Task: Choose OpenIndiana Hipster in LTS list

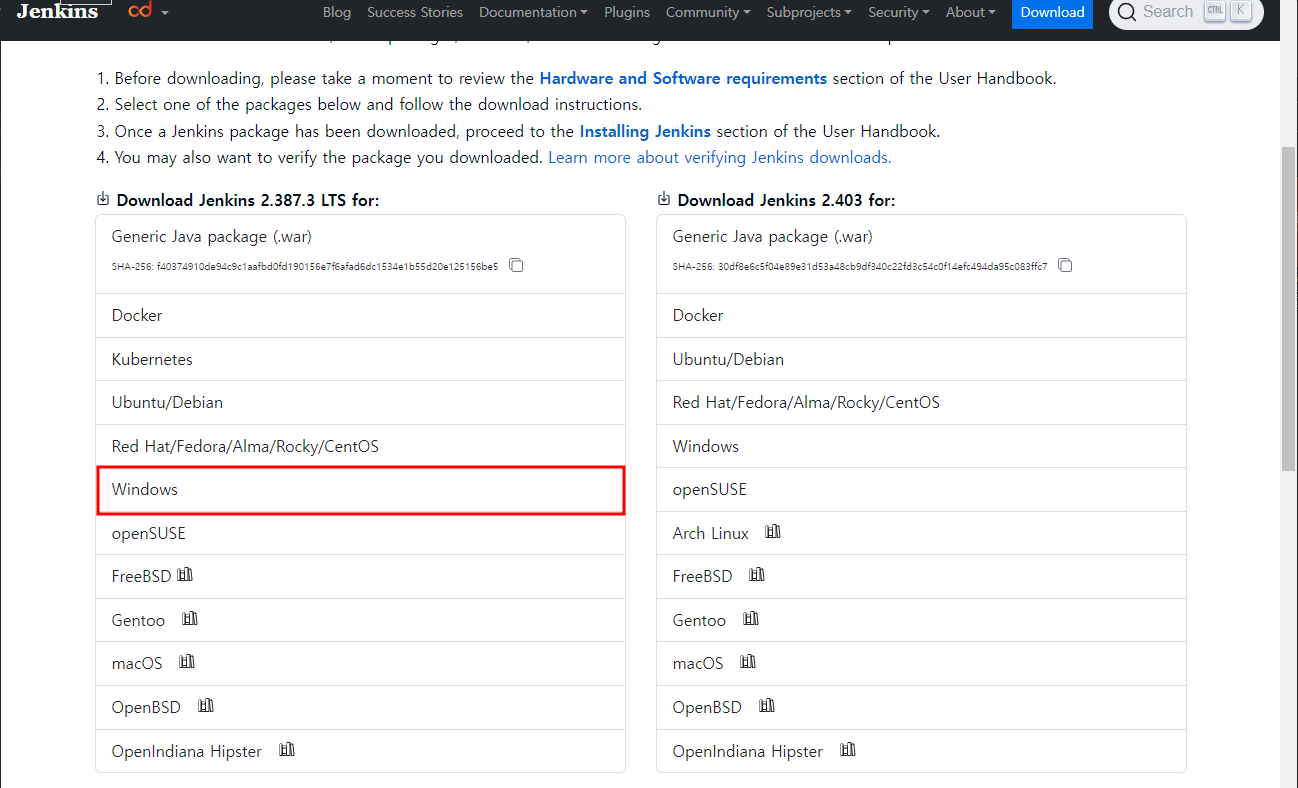Action: pyautogui.click(x=360, y=751)
